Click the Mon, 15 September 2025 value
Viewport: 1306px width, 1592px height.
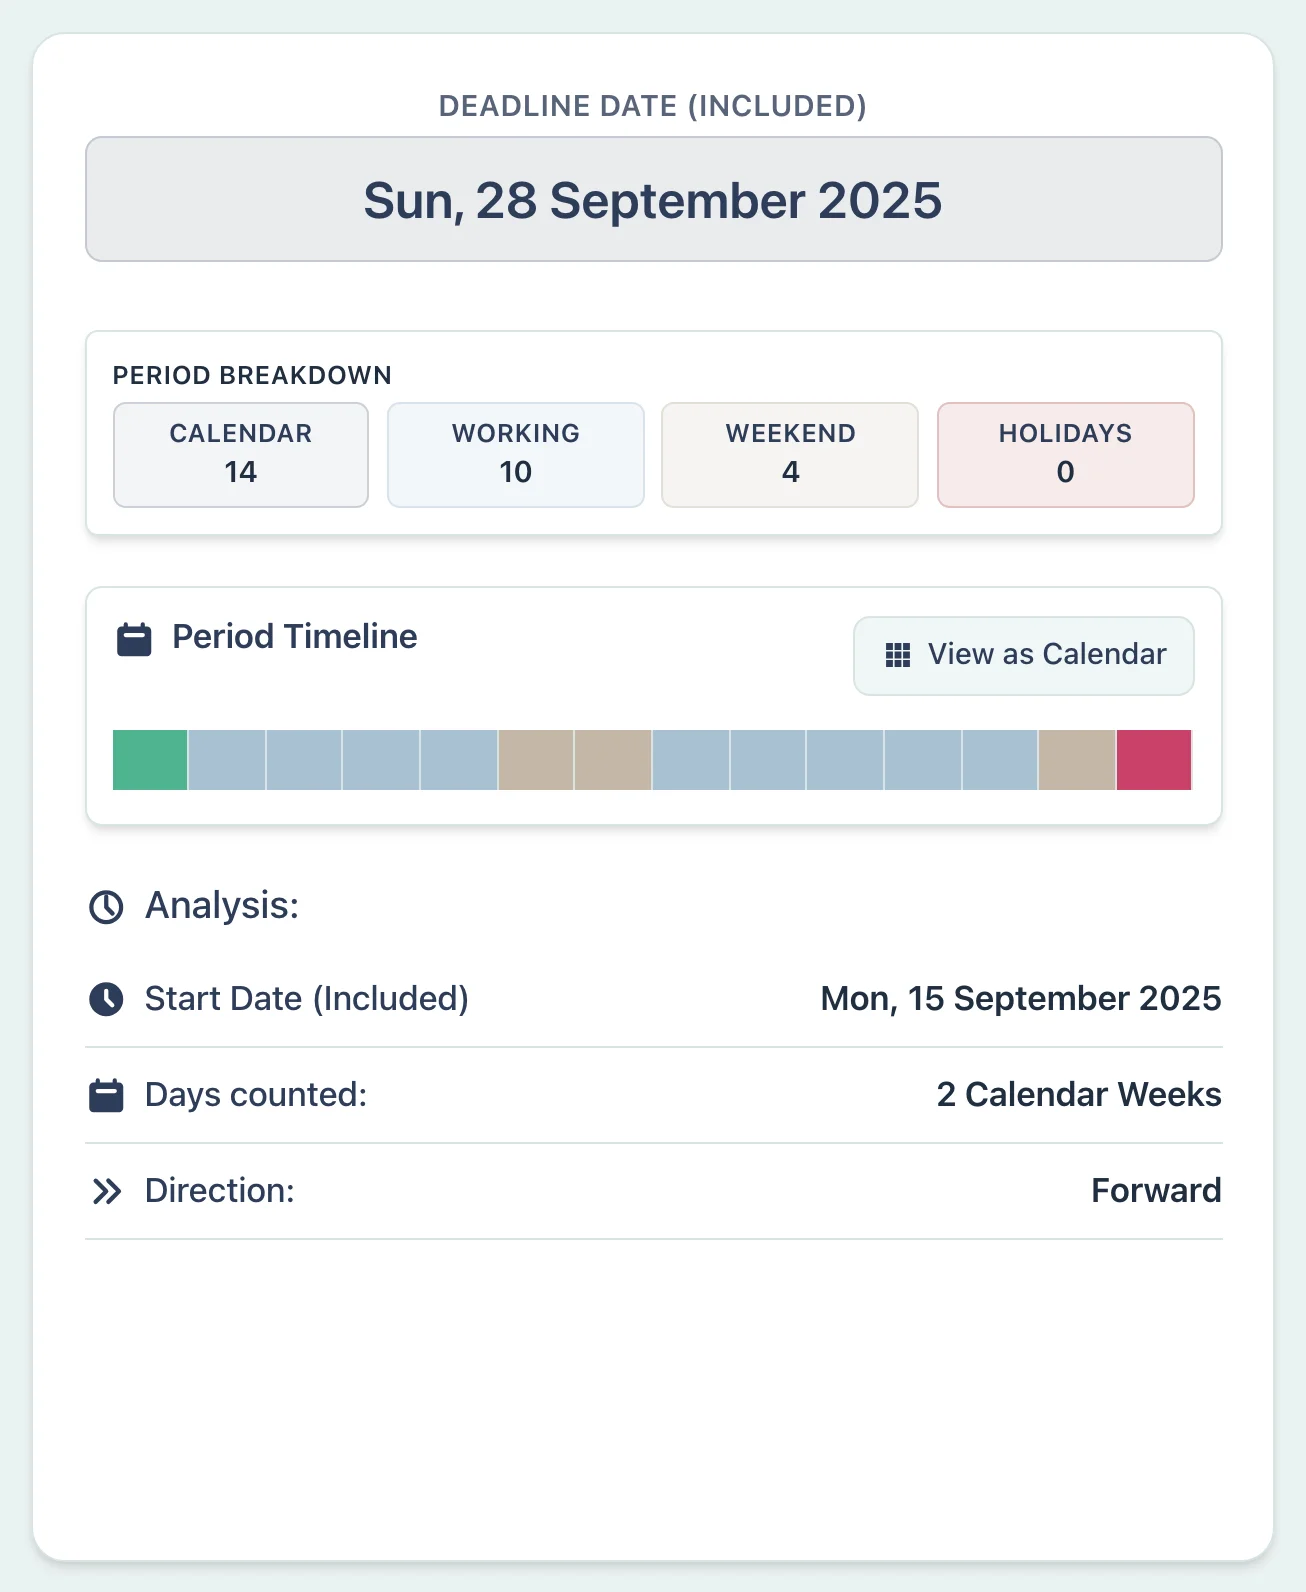coord(1019,997)
